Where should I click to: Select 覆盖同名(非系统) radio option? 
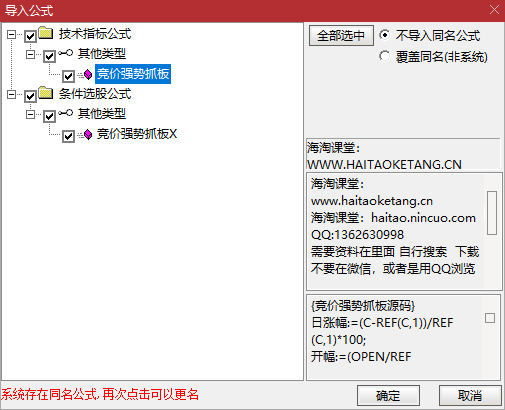click(x=384, y=56)
